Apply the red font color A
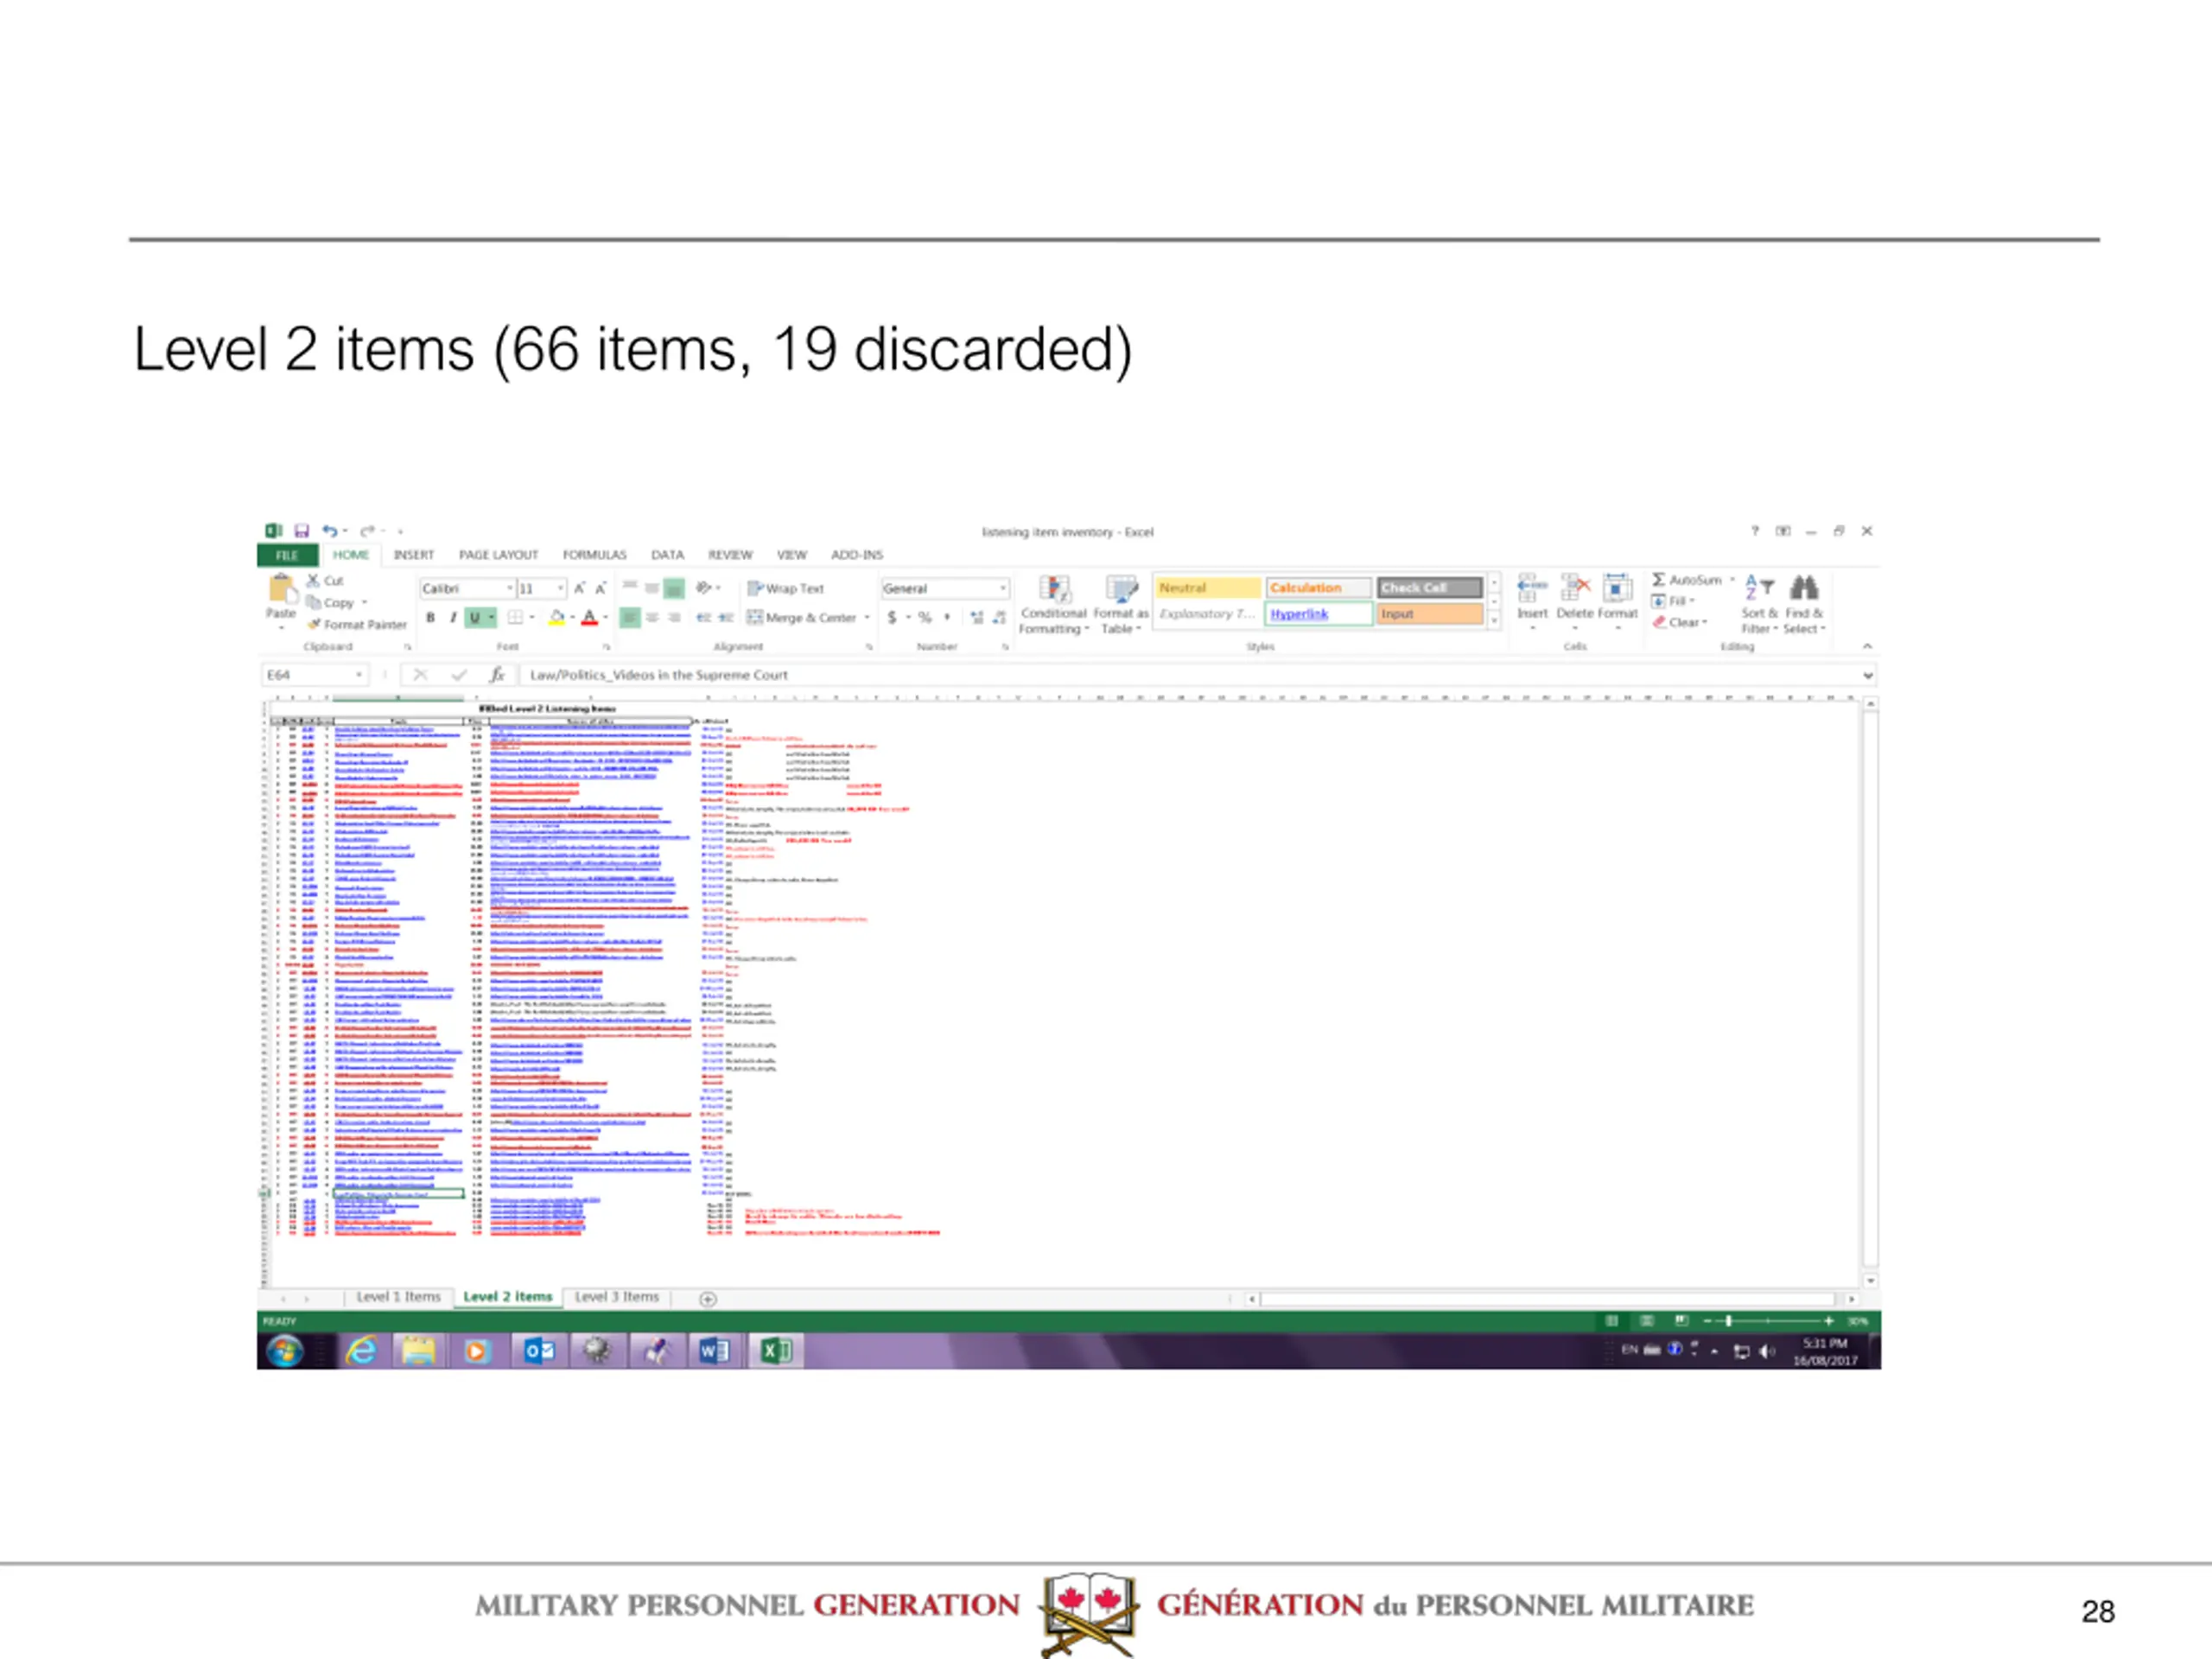 point(590,618)
